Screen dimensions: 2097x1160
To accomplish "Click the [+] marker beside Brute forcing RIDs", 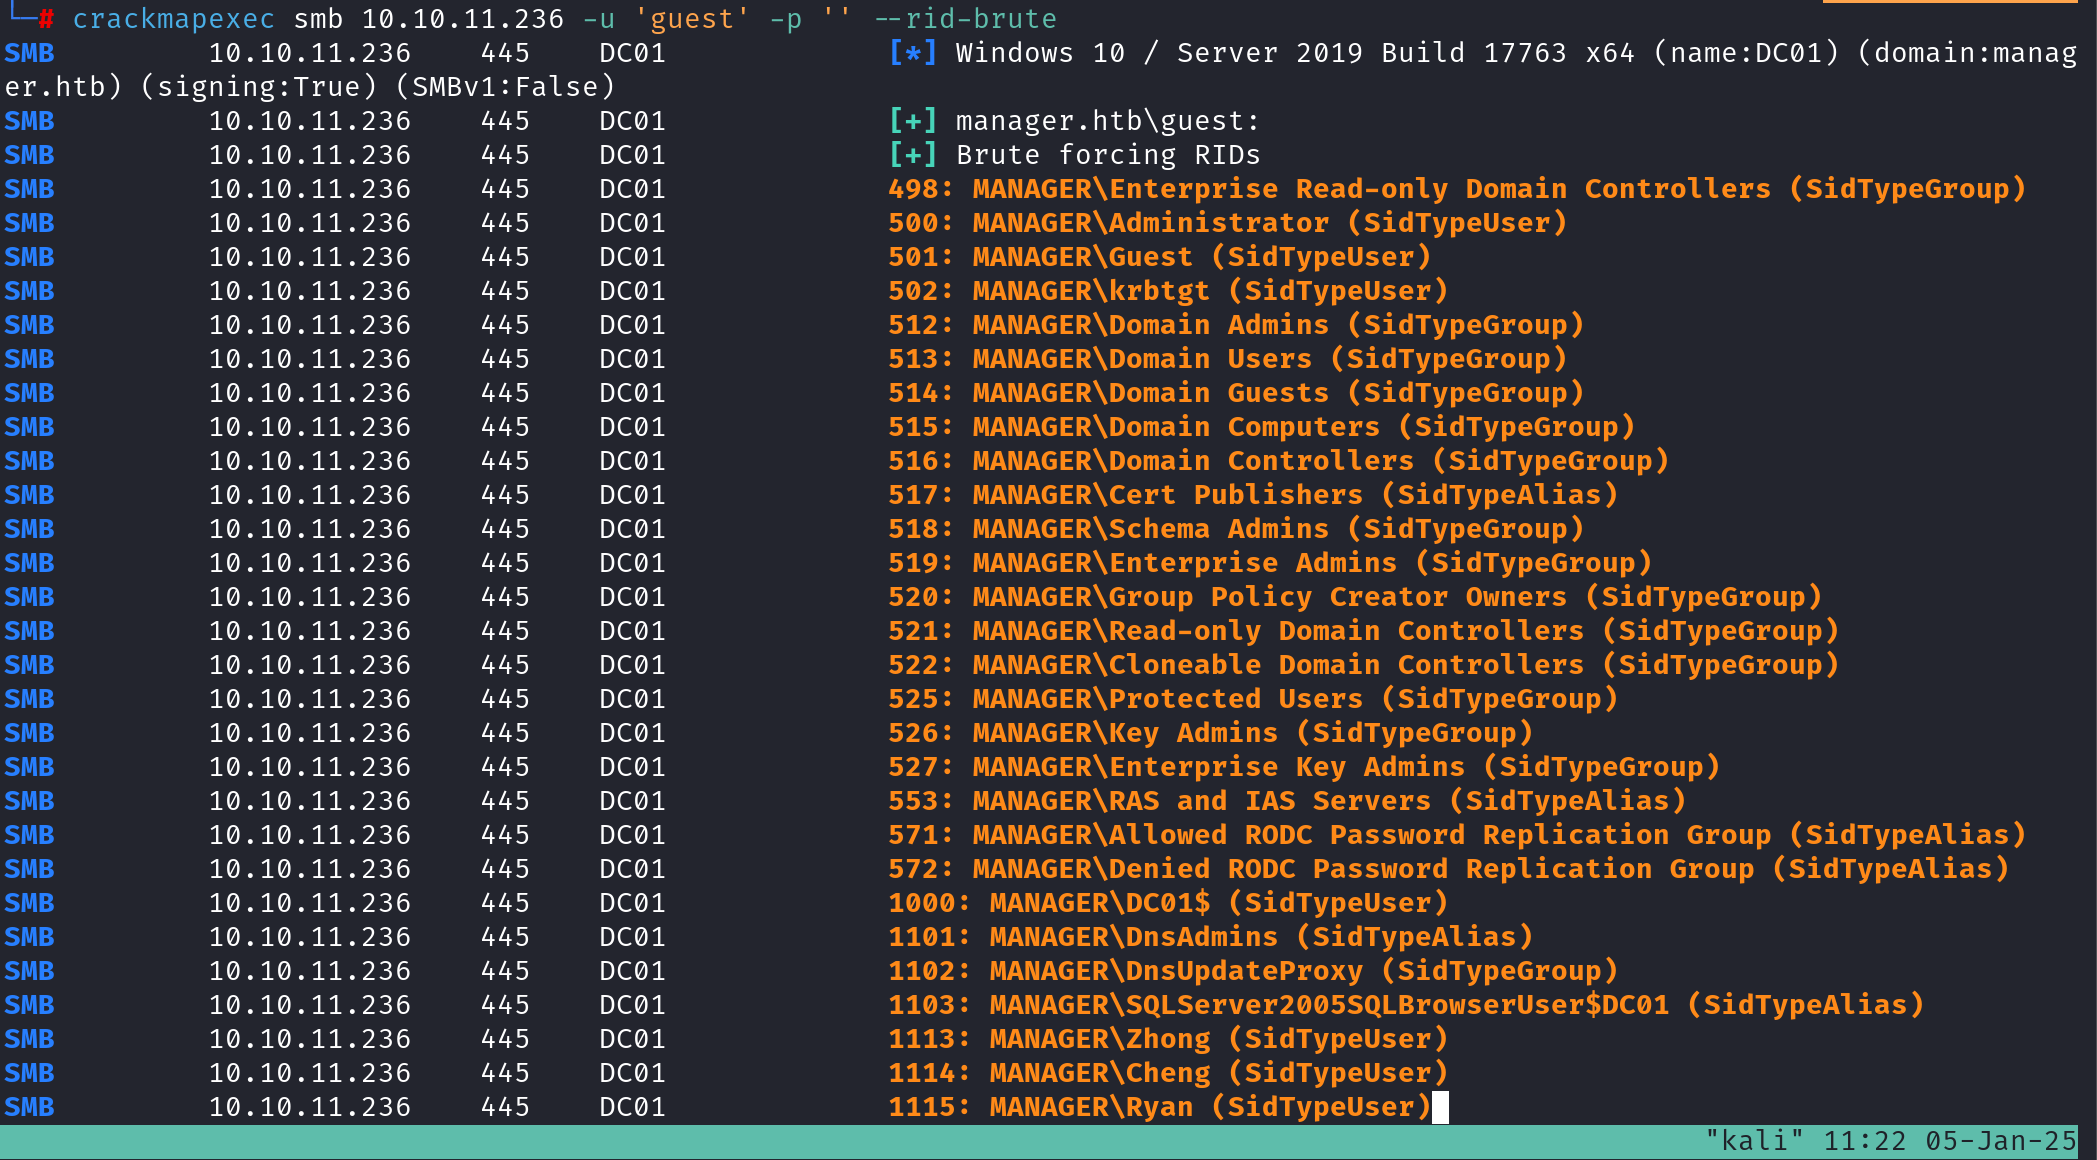I will click(912, 155).
